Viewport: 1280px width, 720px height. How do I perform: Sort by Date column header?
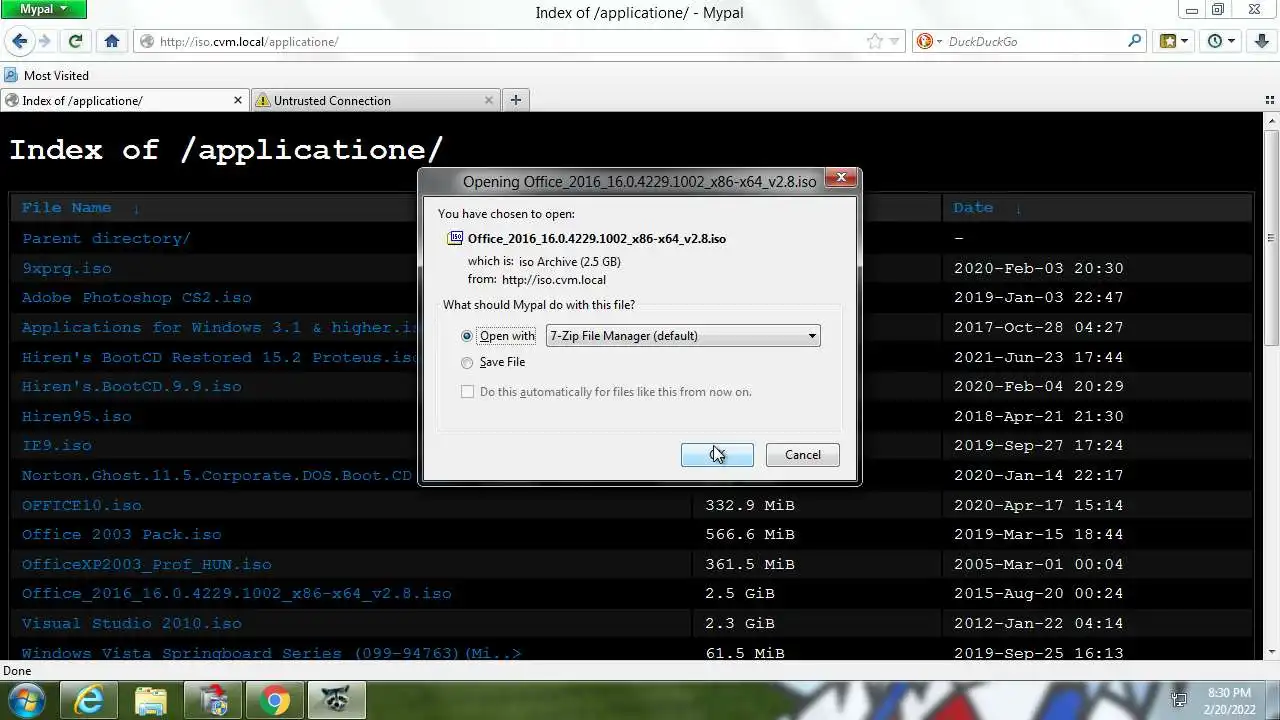click(x=973, y=208)
